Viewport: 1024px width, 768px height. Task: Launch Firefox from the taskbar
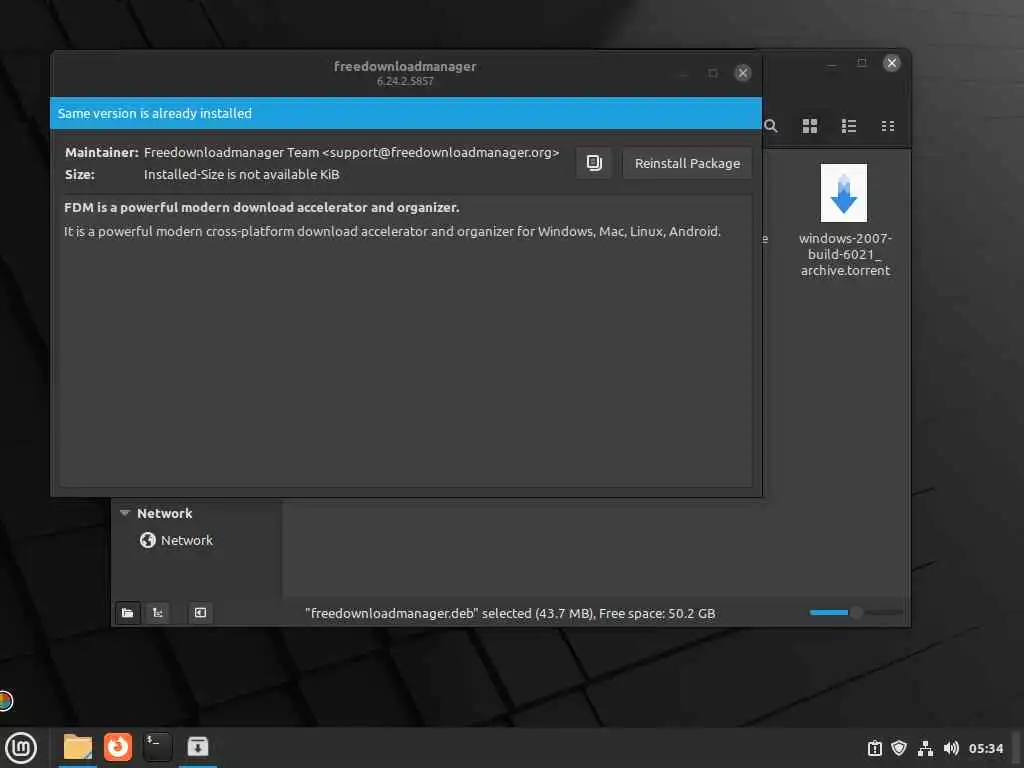point(118,747)
